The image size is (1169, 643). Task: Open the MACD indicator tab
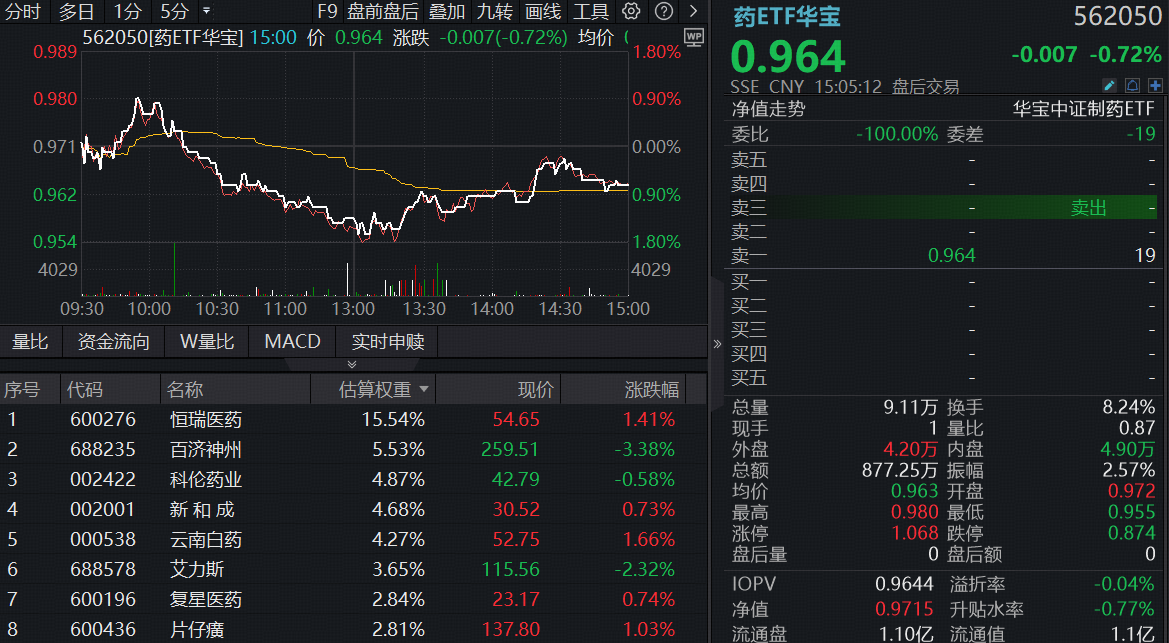click(292, 342)
